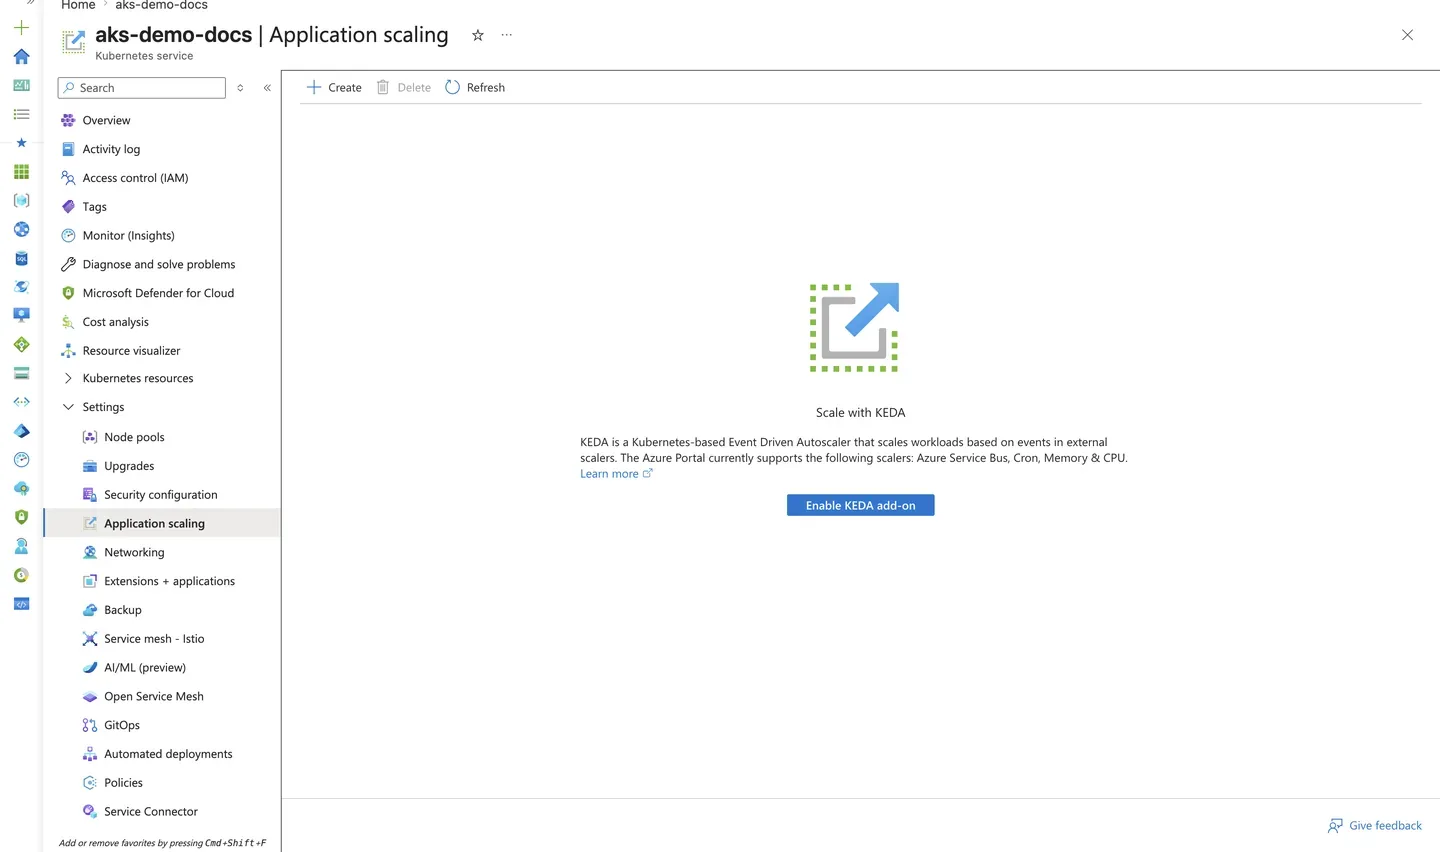Click the Cost analysis icon
This screenshot has width=1440, height=852.
pyautogui.click(x=68, y=322)
